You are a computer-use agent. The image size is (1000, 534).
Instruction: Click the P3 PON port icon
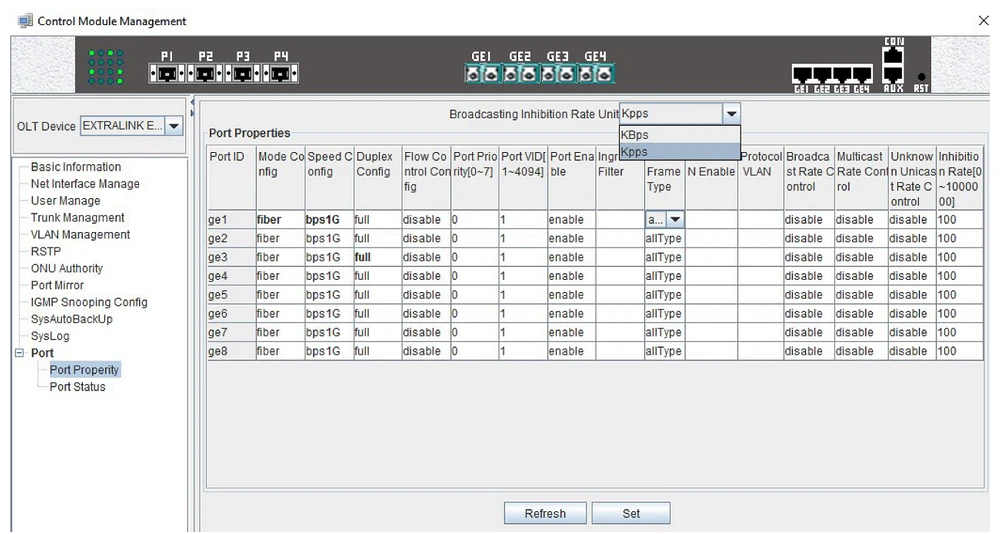pos(241,74)
